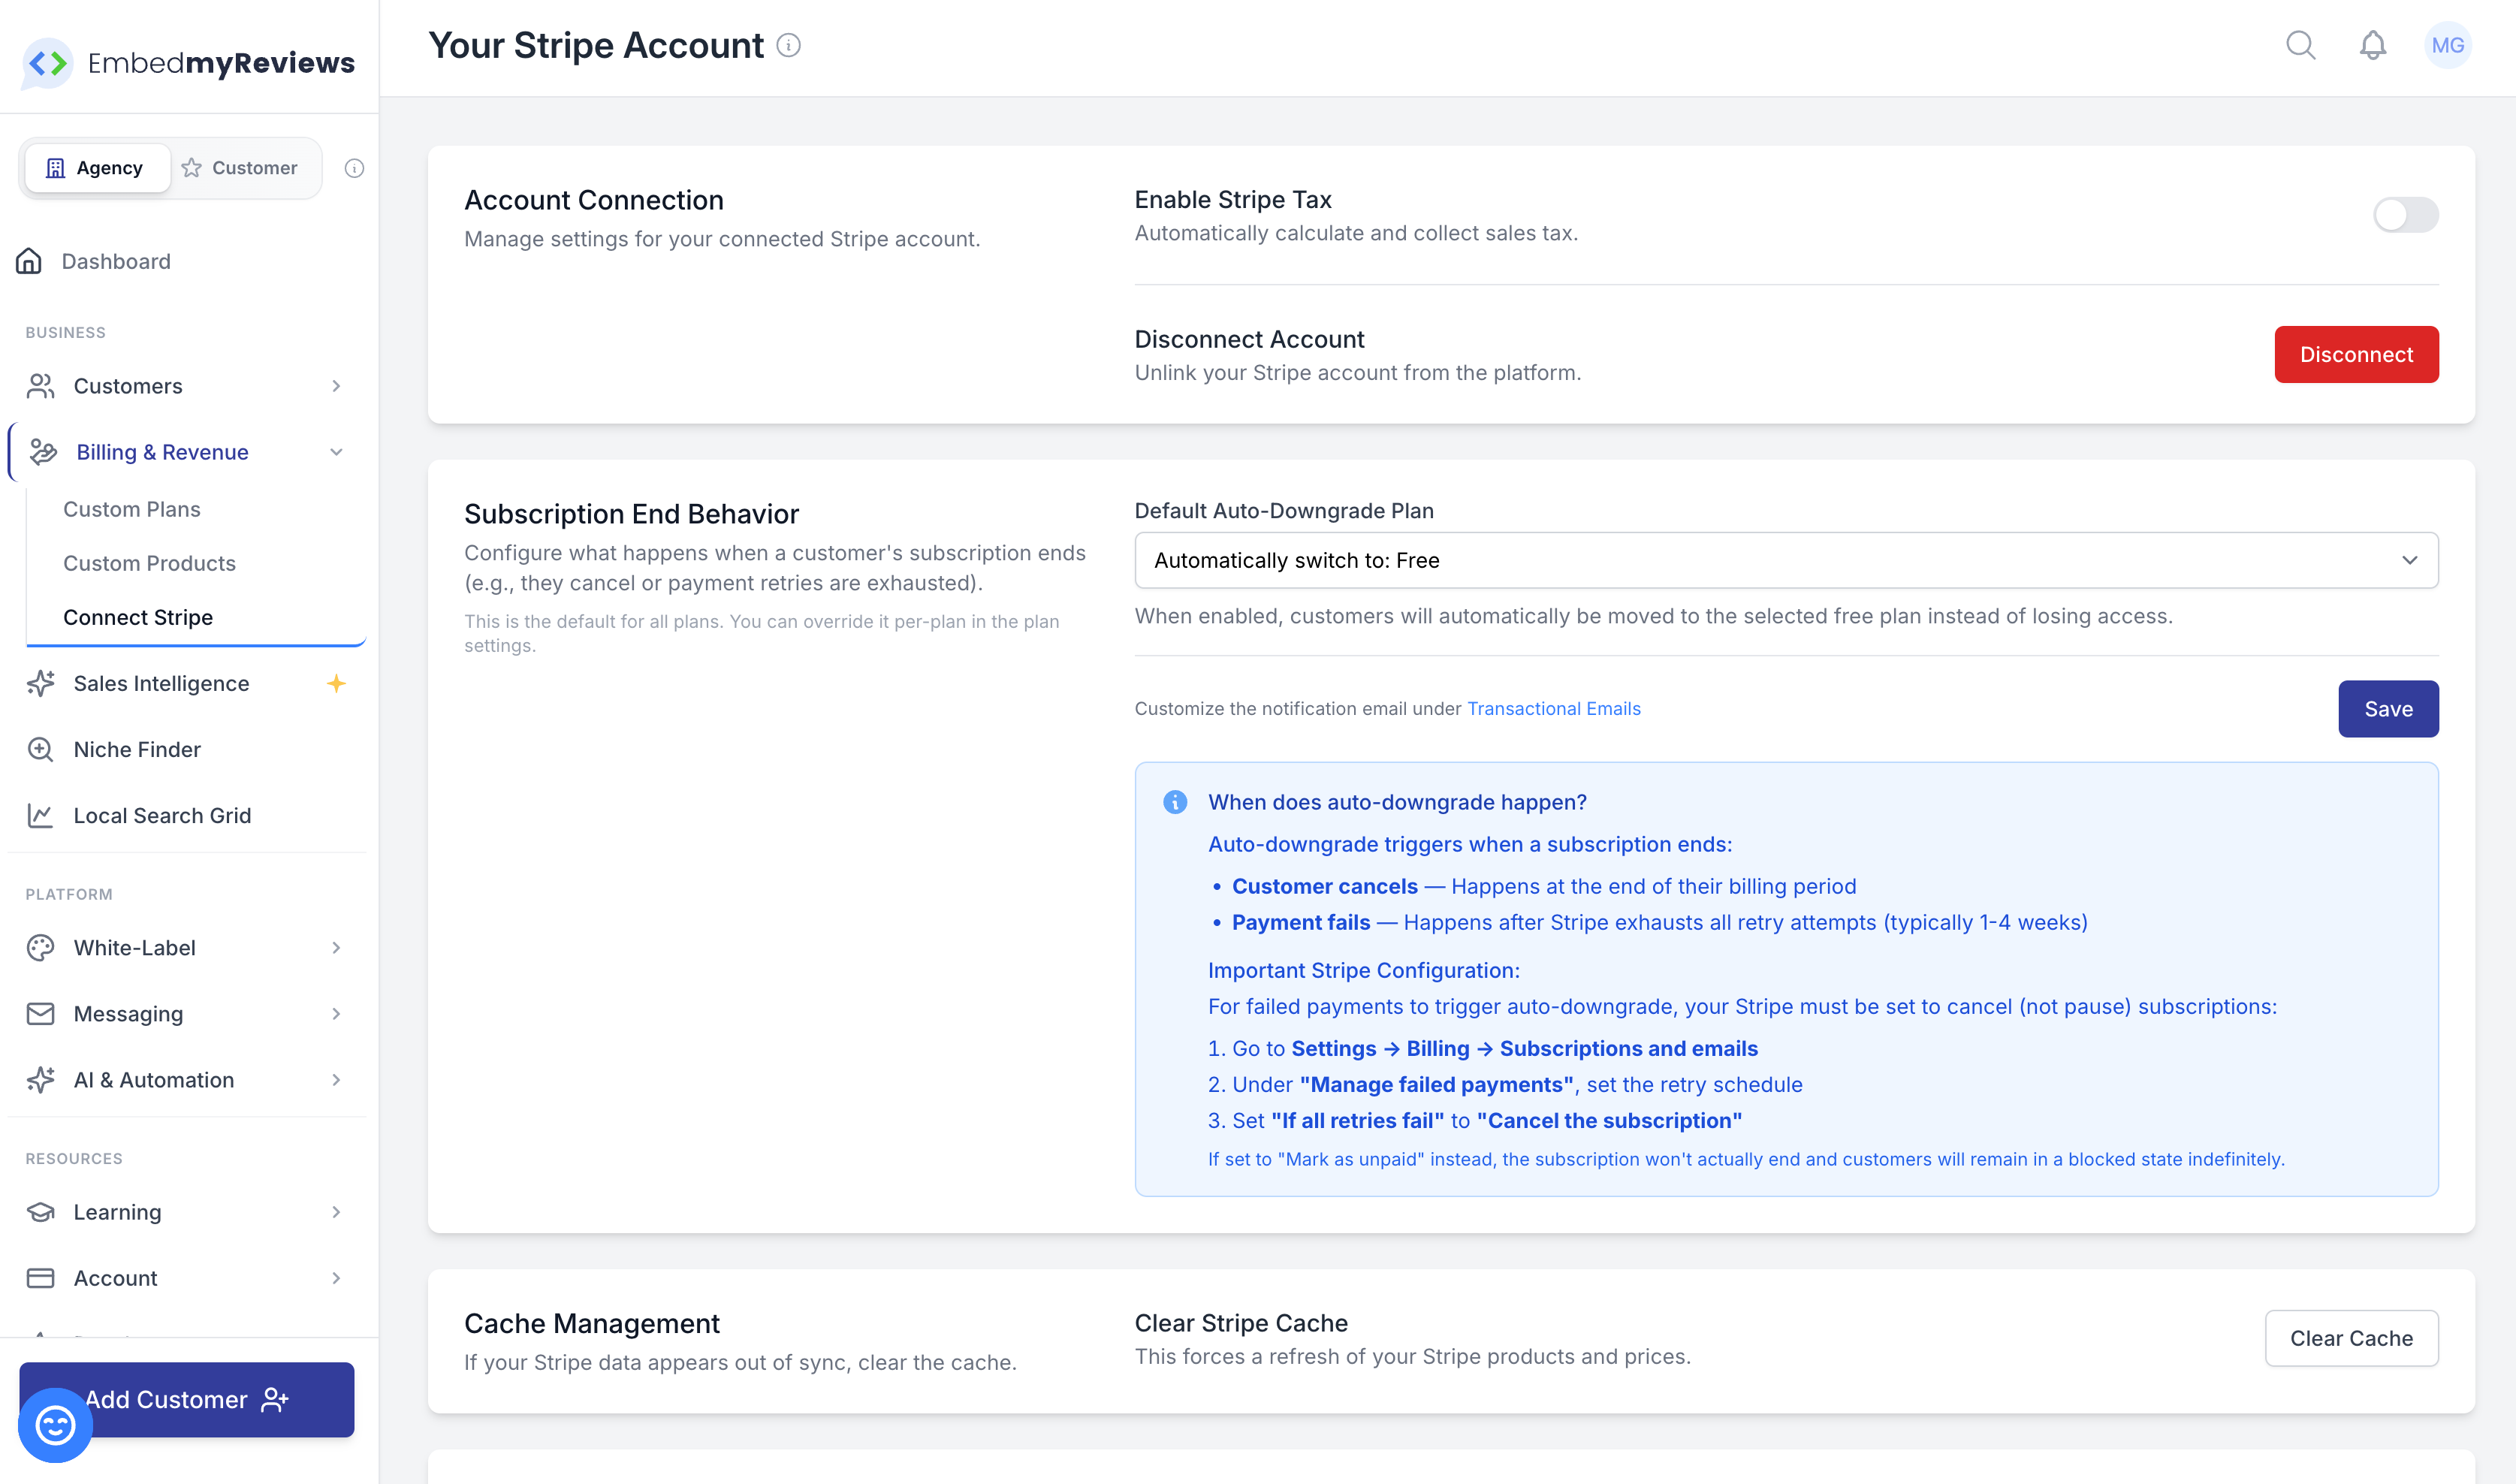2516x1484 pixels.
Task: Switch to Agency mode
Action: click(x=96, y=168)
